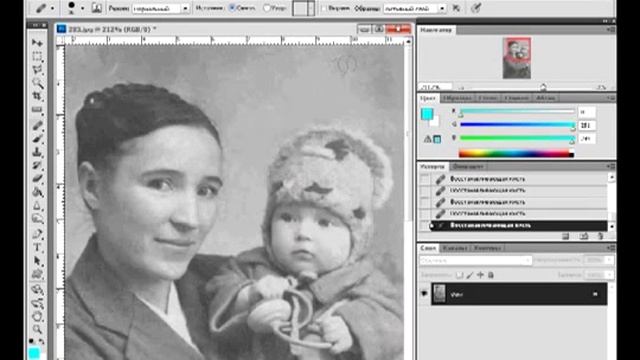
Task: Select the Shape tool
Action: click(x=37, y=274)
